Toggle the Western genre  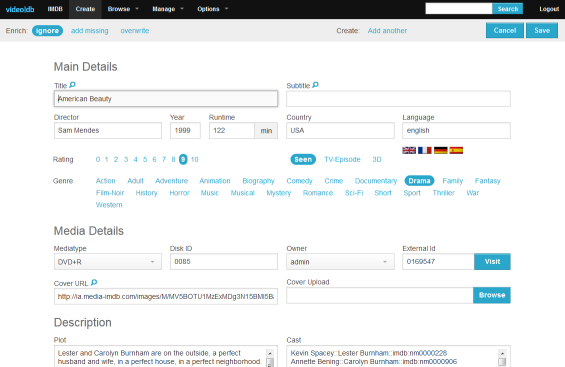click(109, 205)
